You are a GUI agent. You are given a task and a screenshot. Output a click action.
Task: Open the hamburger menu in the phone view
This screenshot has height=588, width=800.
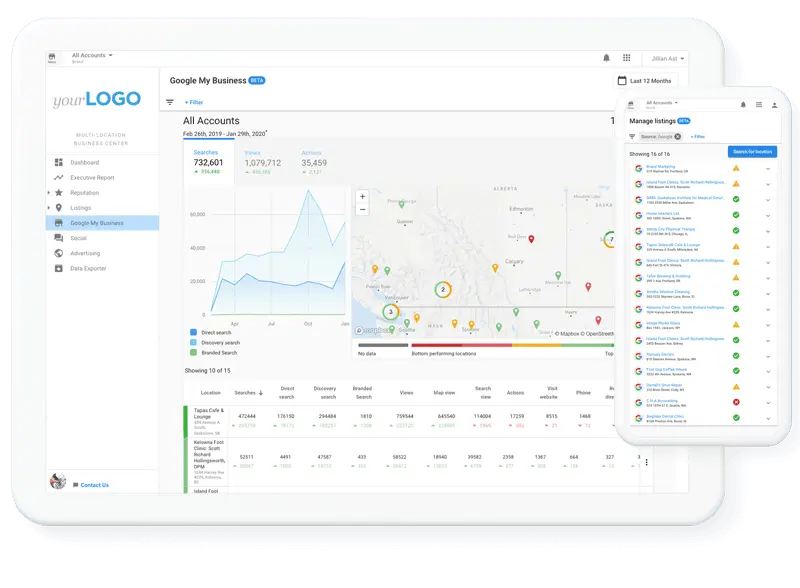tap(759, 105)
